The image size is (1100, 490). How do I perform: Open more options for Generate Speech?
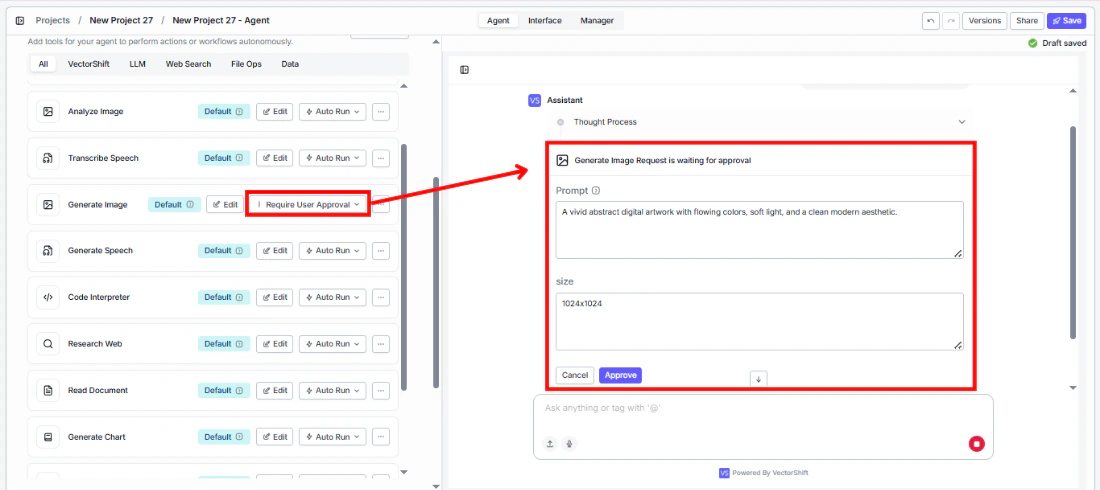381,251
